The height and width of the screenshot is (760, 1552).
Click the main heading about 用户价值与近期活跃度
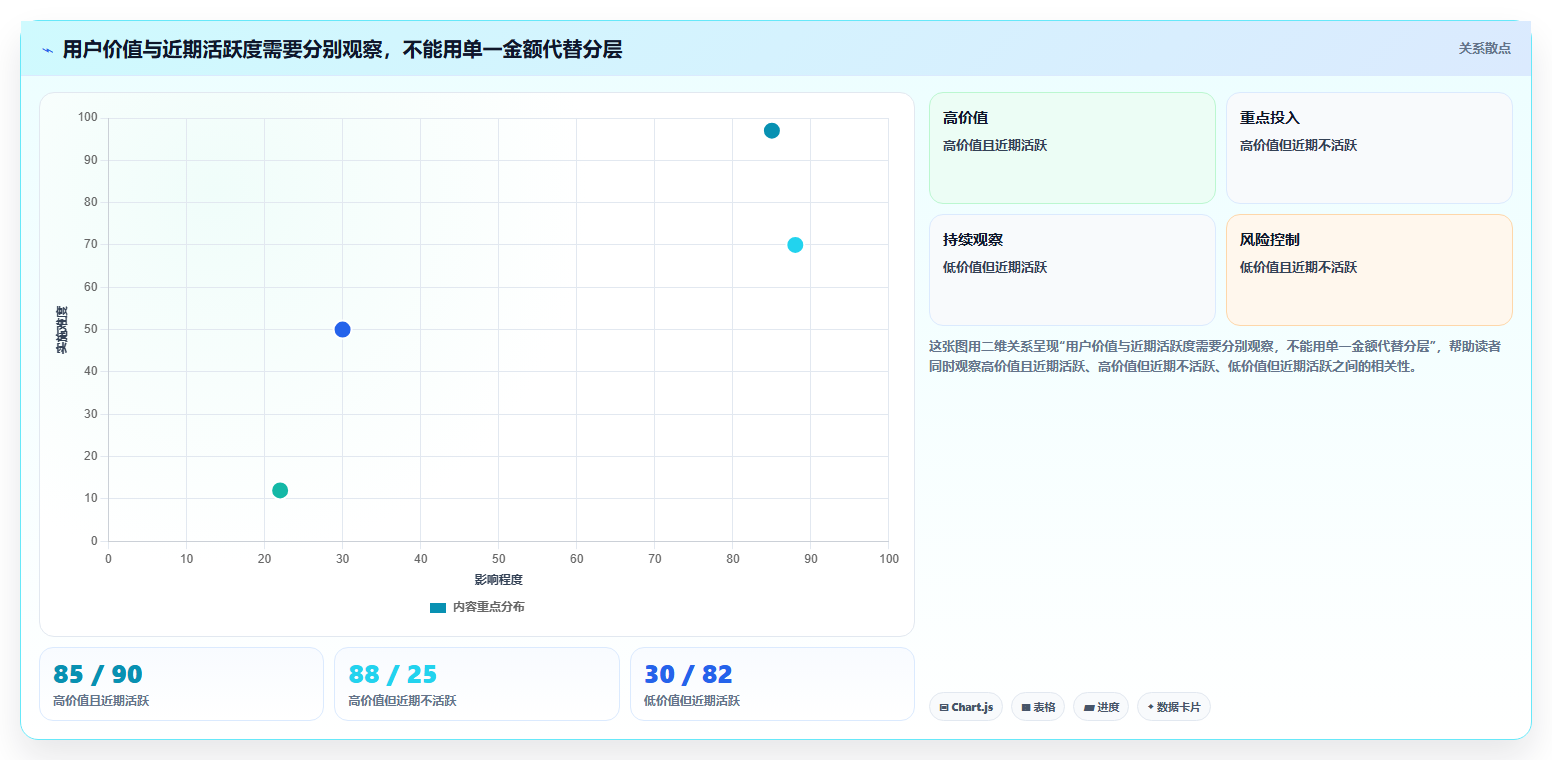coord(342,50)
